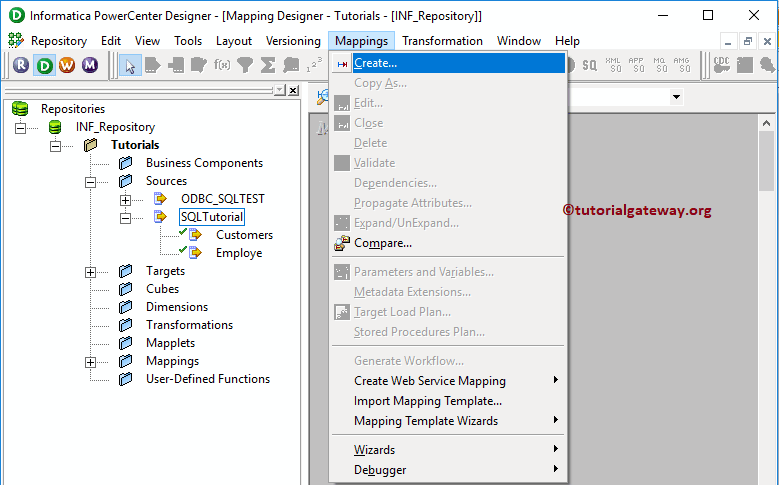The height and width of the screenshot is (485, 779).
Task: Click the SQ source qualifier toolbar icon
Action: coord(589,65)
